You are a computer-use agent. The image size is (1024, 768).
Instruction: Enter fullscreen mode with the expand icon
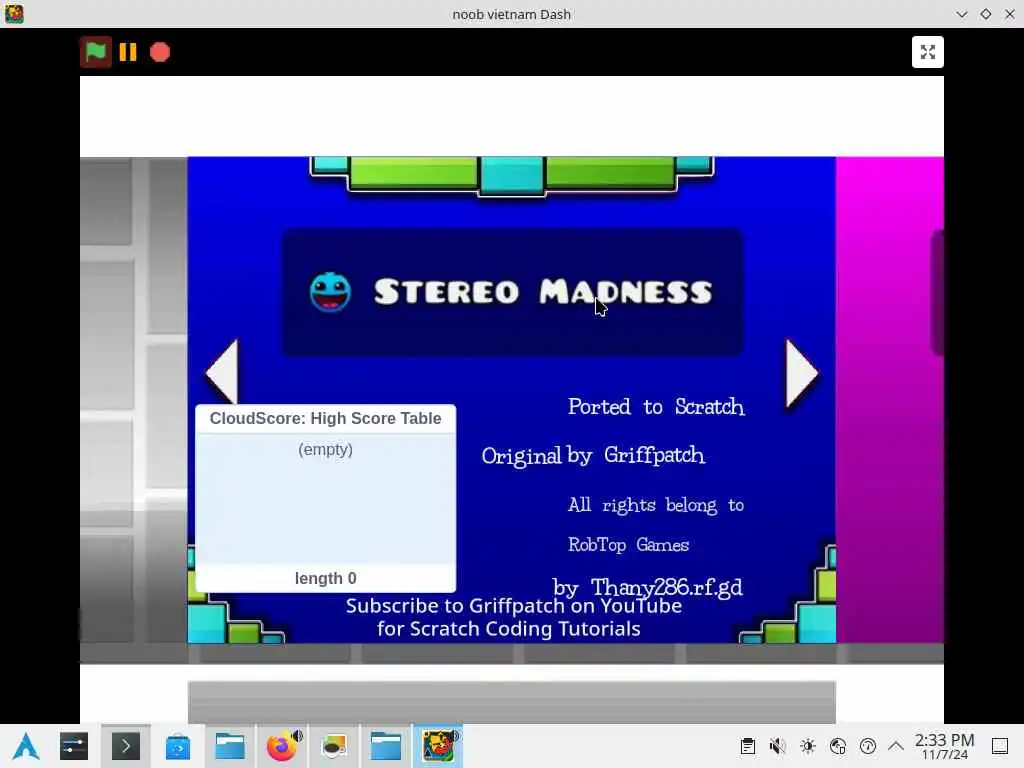(927, 52)
